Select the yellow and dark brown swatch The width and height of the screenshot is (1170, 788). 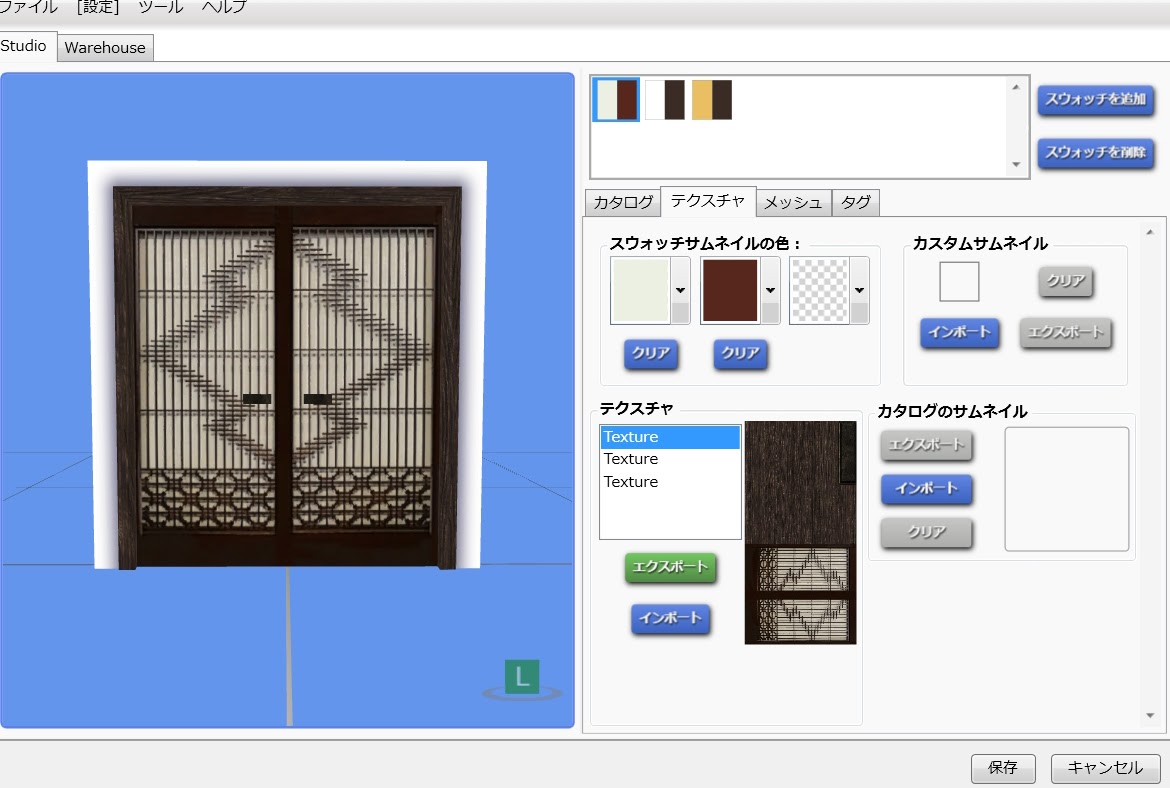click(712, 100)
